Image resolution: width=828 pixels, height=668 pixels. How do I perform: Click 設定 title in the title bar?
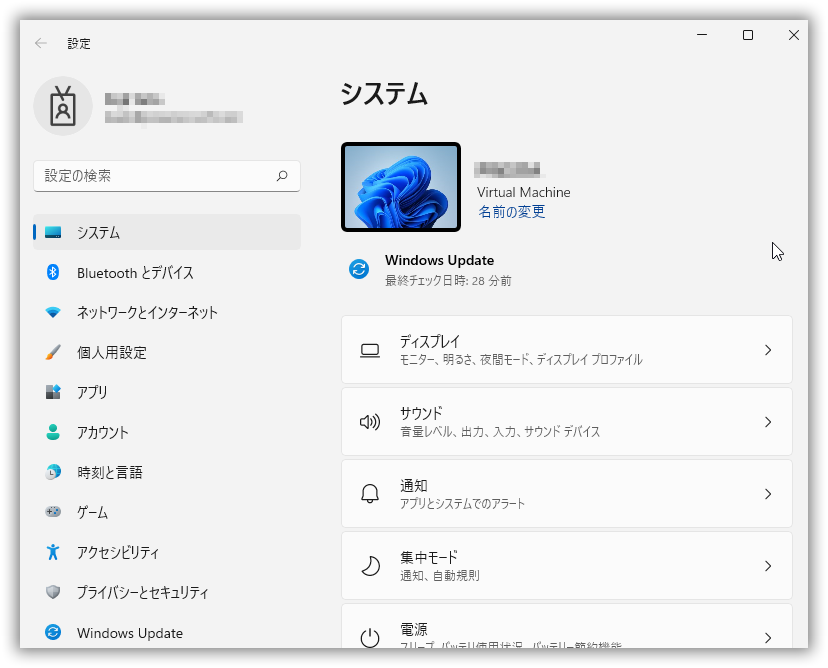click(x=79, y=43)
